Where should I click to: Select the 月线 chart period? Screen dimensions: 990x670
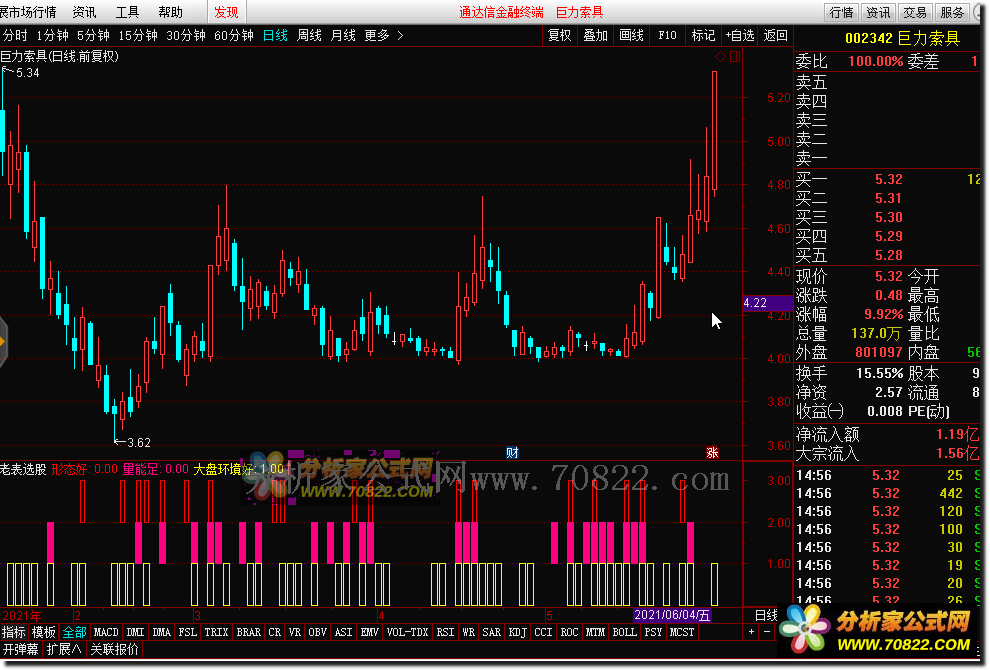[x=343, y=35]
